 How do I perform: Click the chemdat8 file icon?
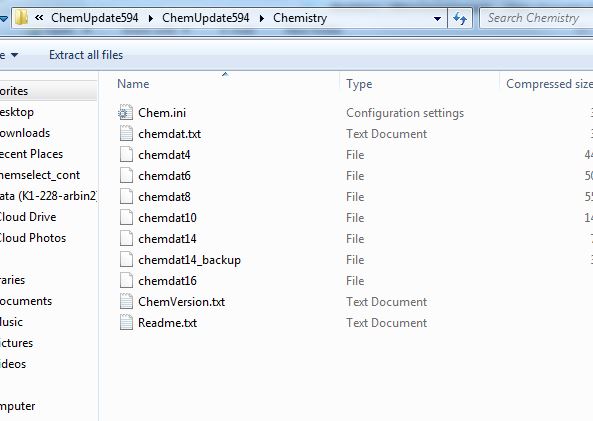coord(126,196)
